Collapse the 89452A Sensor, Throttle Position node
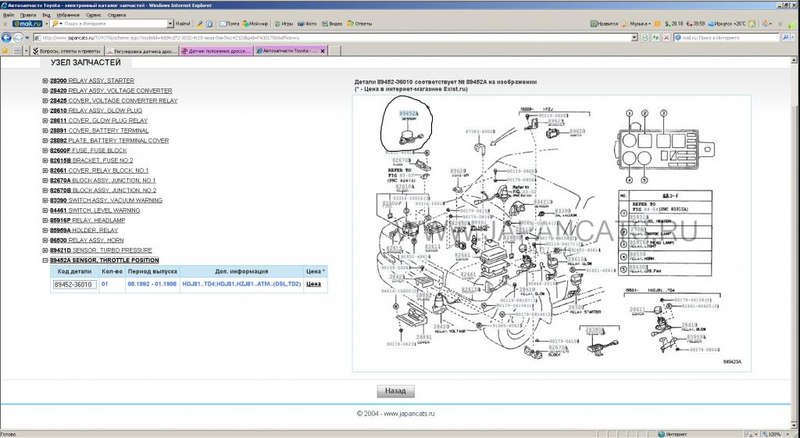800x438 pixels. click(44, 259)
